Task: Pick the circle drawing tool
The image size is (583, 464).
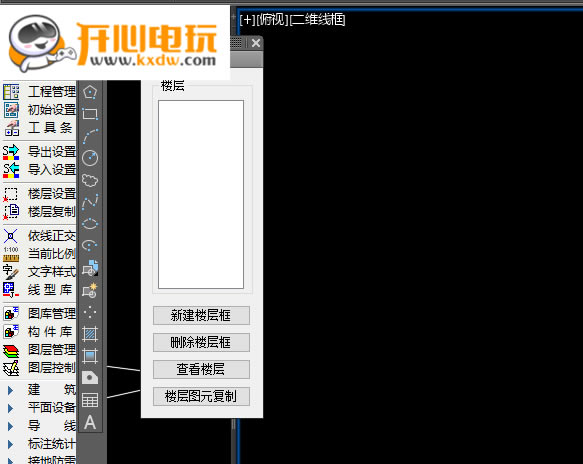Action: pos(90,158)
